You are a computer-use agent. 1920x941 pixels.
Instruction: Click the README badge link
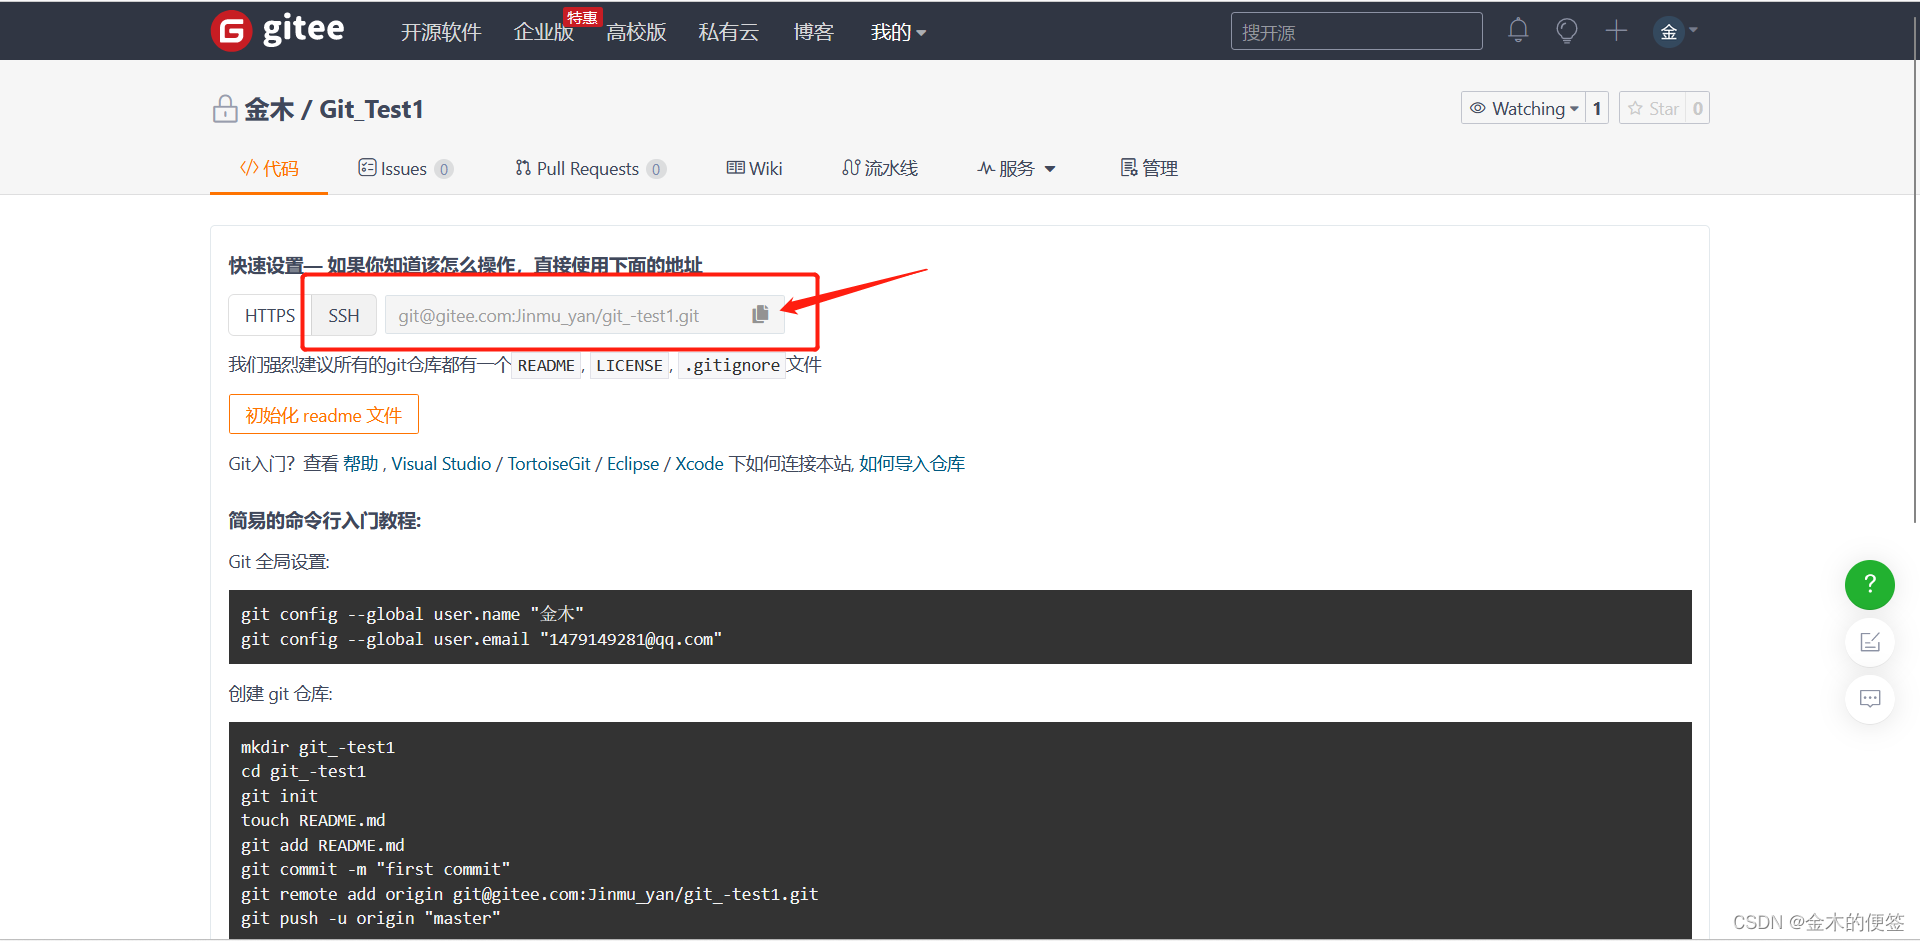point(546,365)
